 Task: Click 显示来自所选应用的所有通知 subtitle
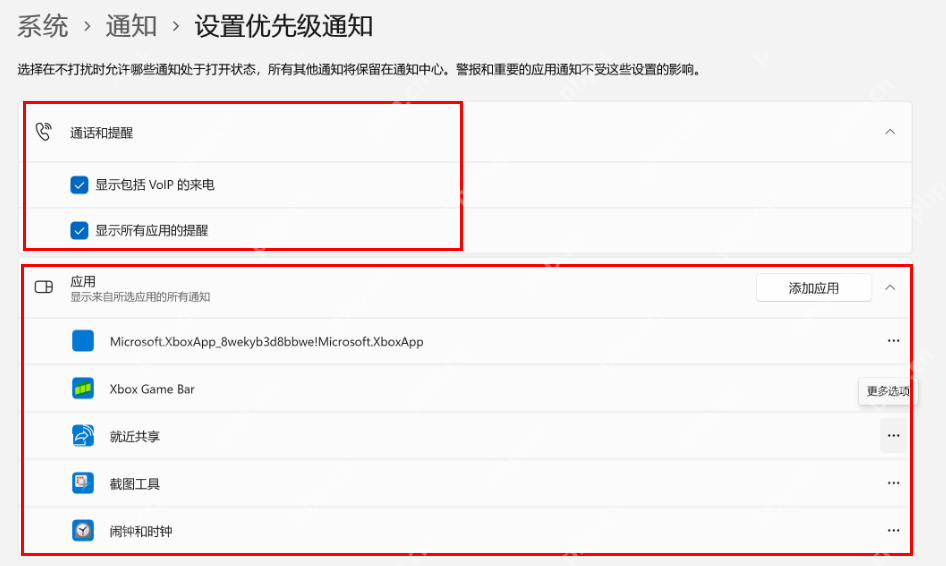(140, 297)
